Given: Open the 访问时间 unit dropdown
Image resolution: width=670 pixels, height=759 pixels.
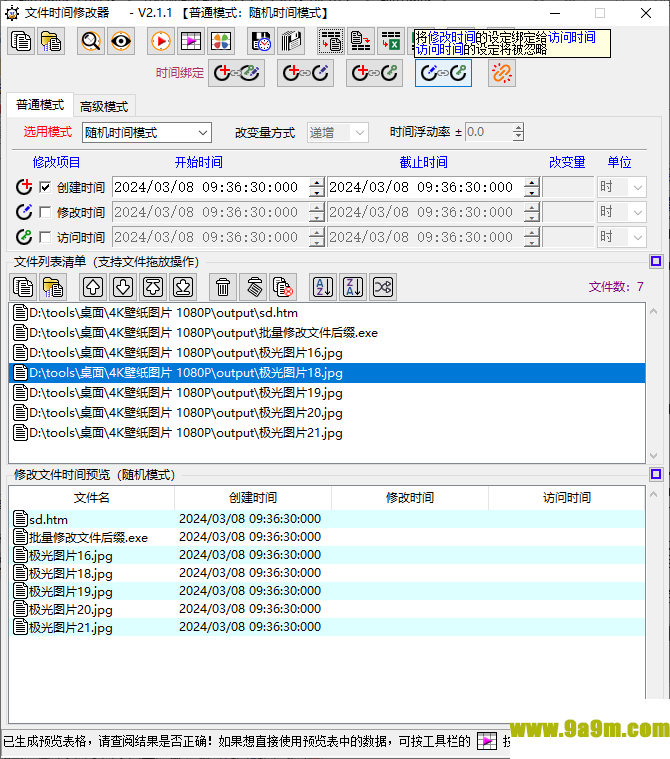Looking at the screenshot, I should [622, 237].
